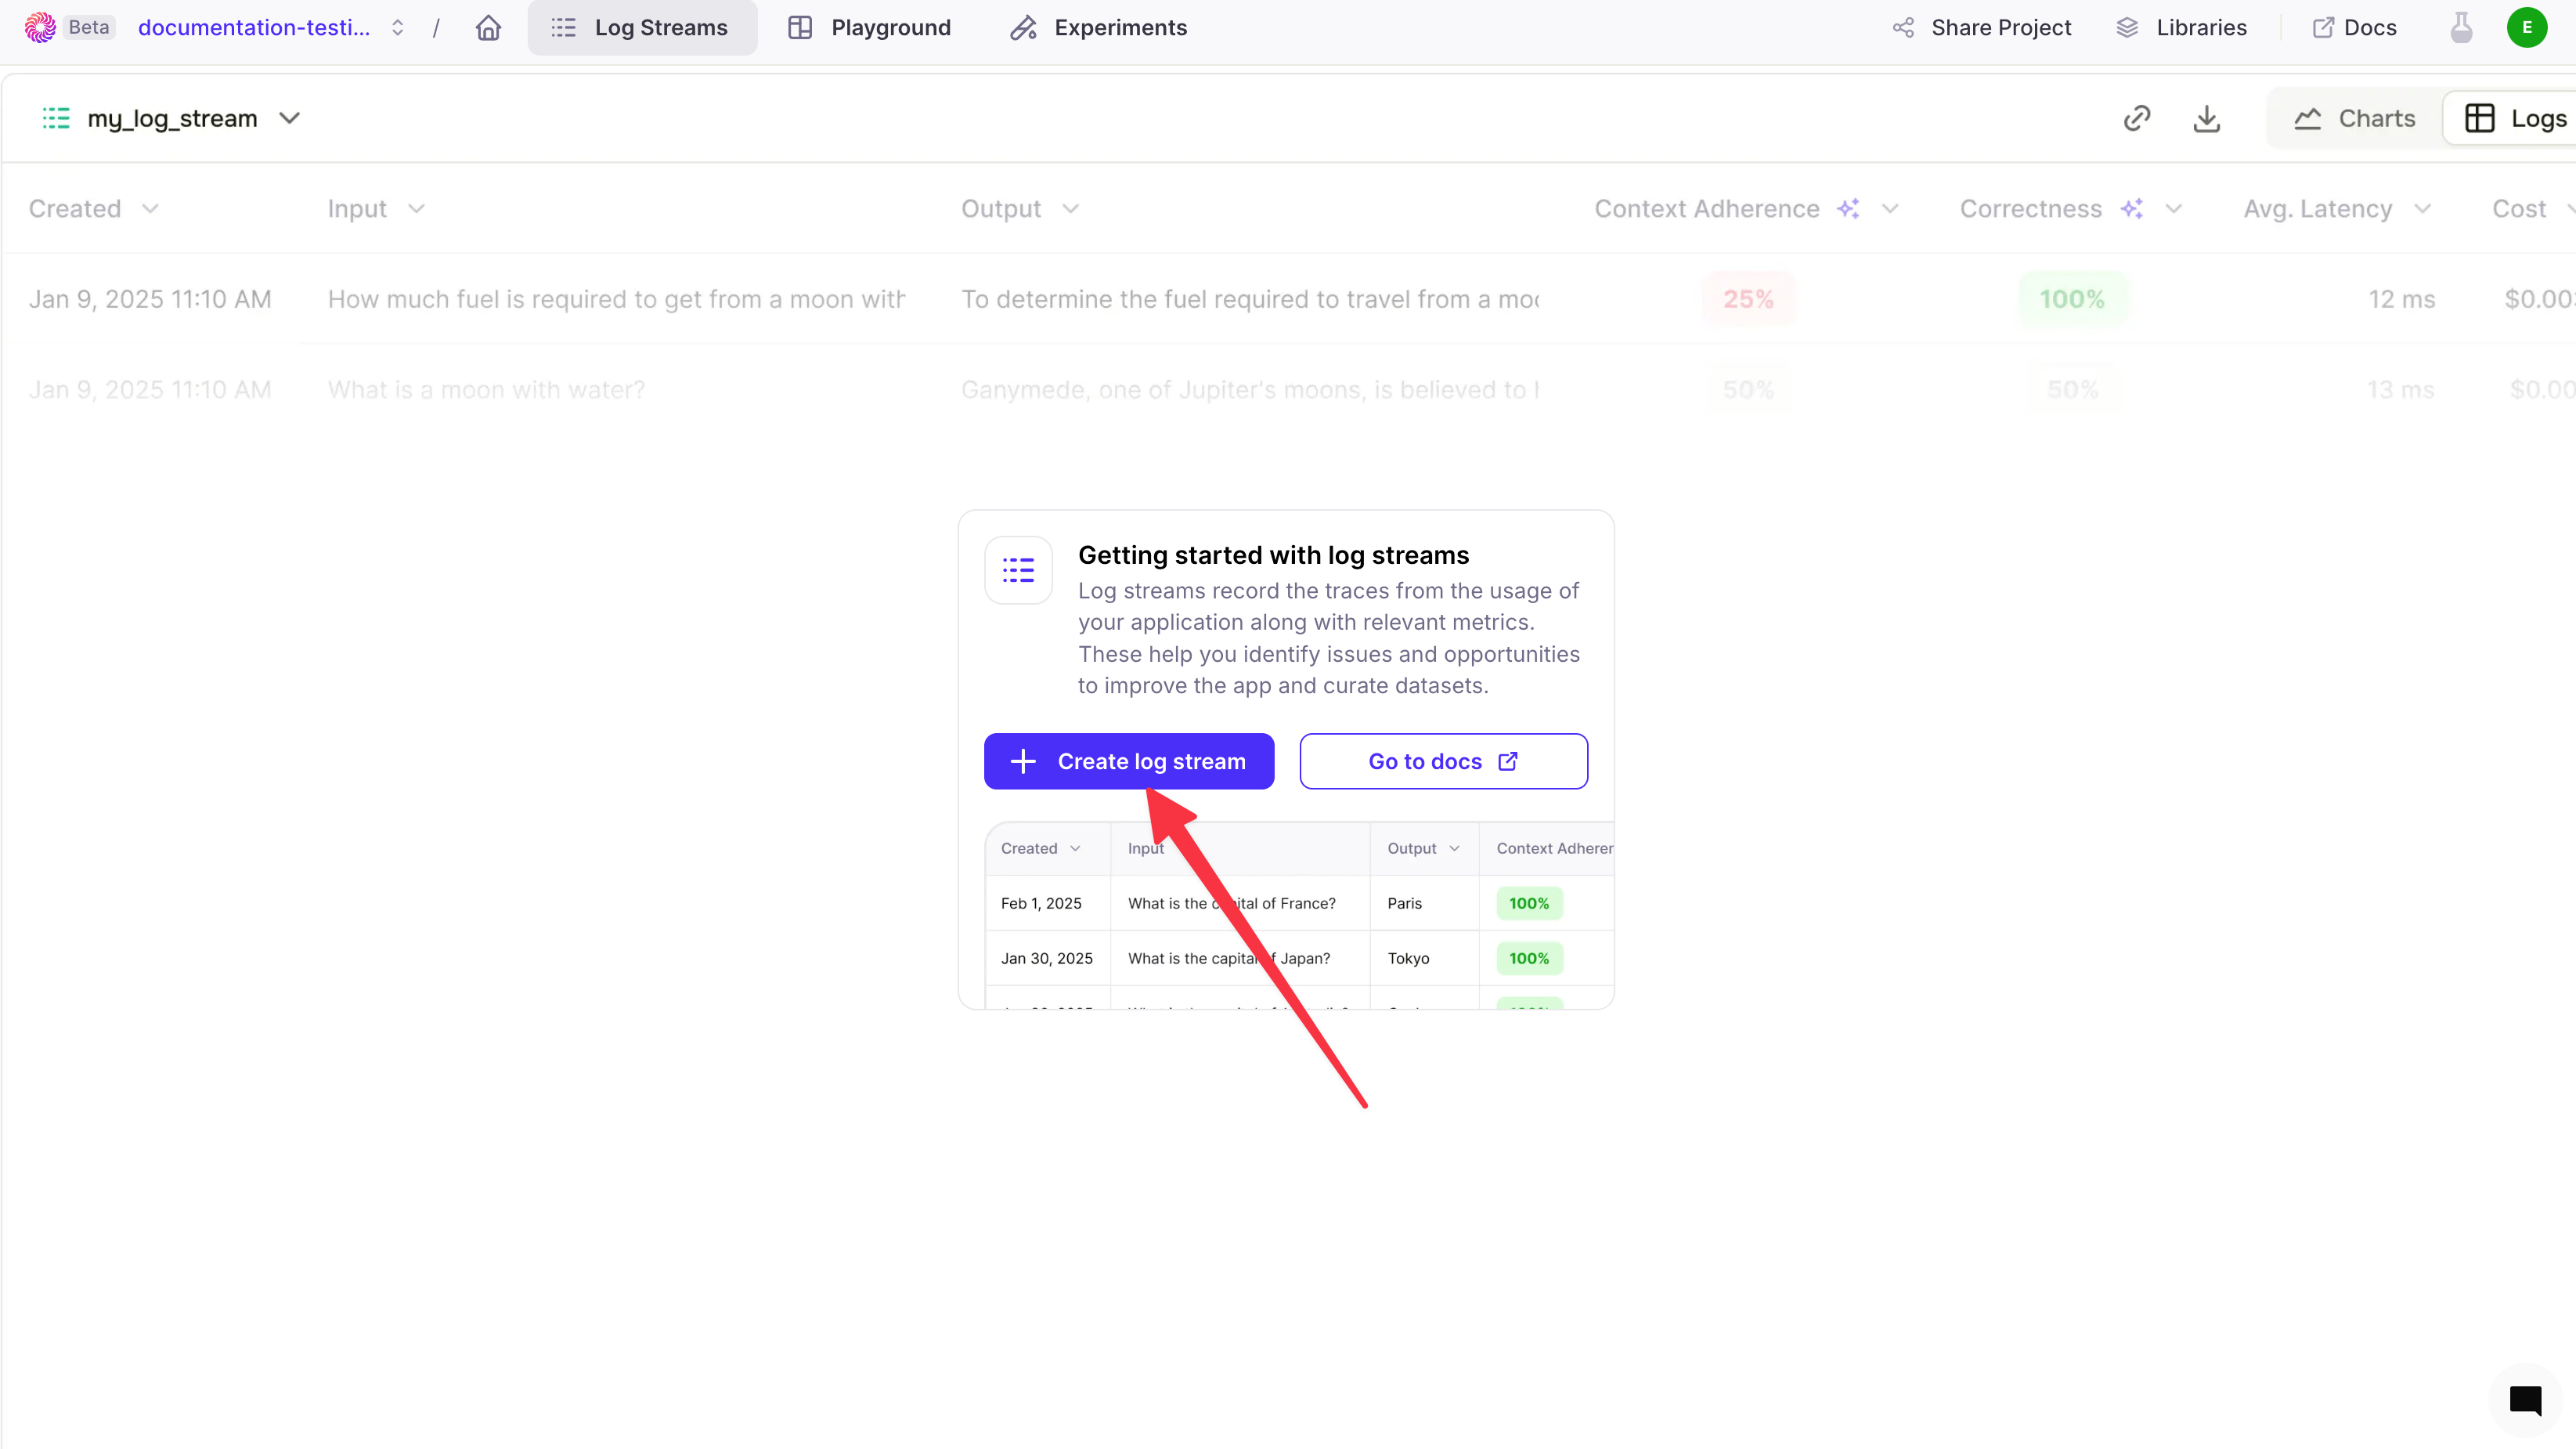Click the Galileo logo at top left

[40, 28]
